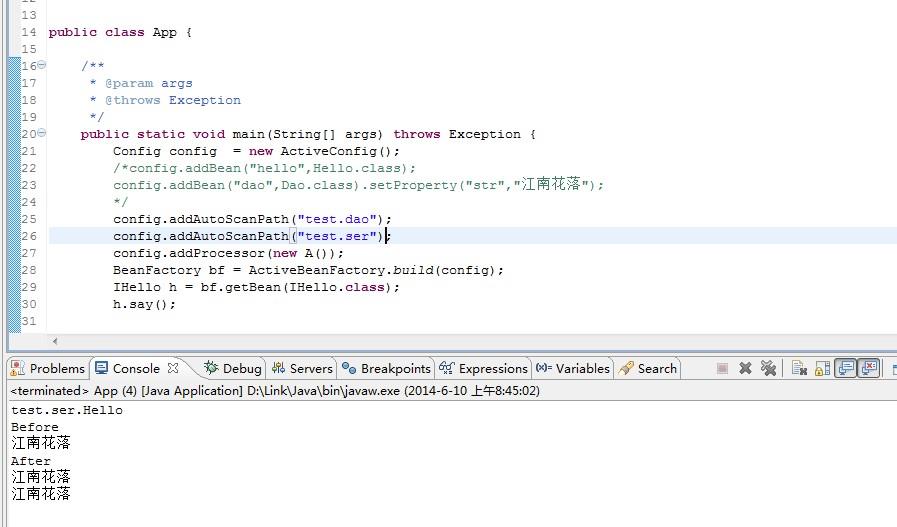The height and width of the screenshot is (527, 897).
Task: Select the Console tab
Action: [x=136, y=368]
